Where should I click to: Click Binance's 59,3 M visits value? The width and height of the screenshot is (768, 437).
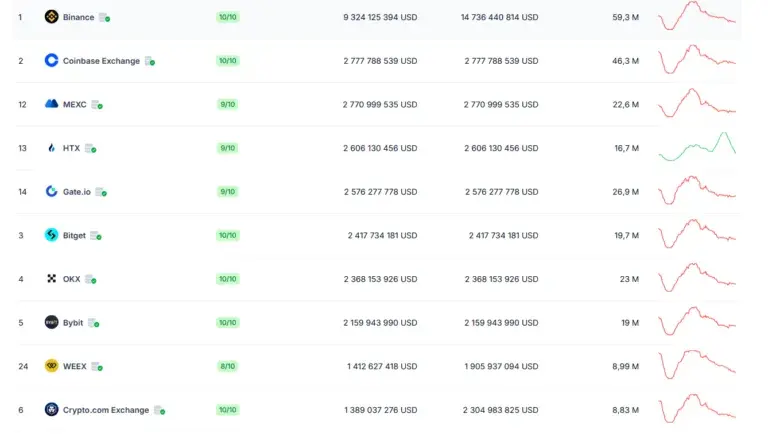tap(625, 17)
